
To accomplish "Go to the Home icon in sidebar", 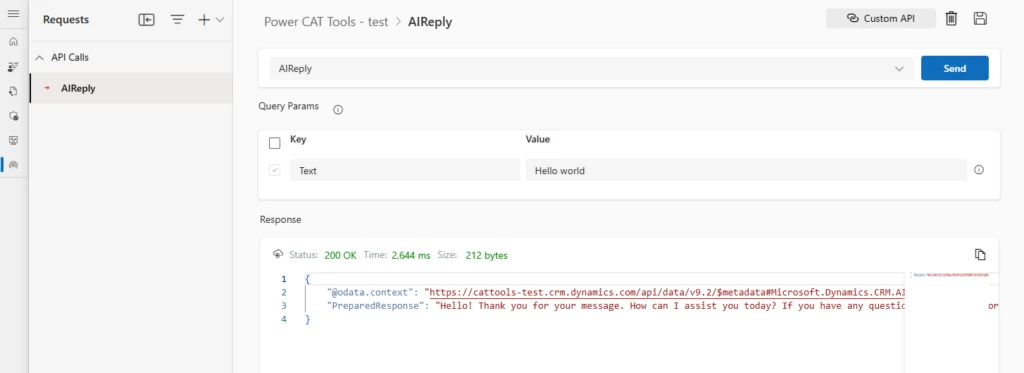I will click(13, 42).
